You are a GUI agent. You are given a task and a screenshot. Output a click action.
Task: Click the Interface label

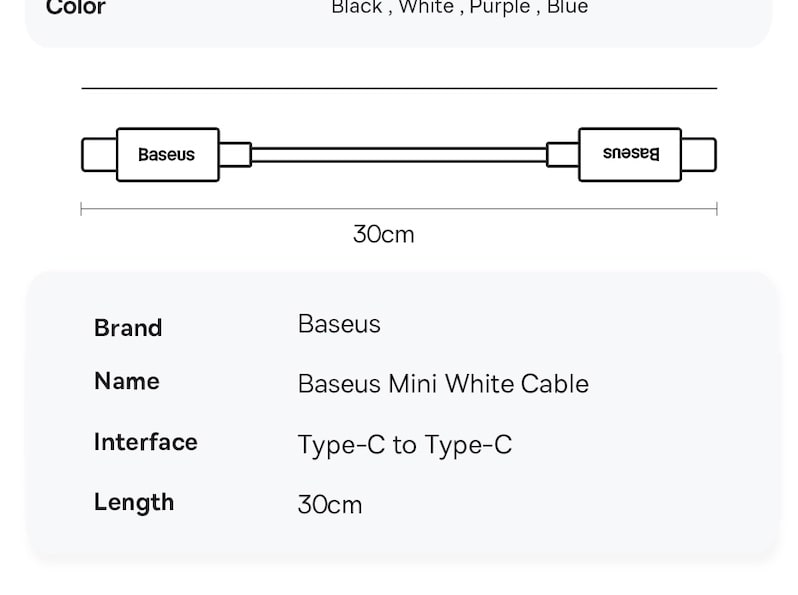coord(146,442)
